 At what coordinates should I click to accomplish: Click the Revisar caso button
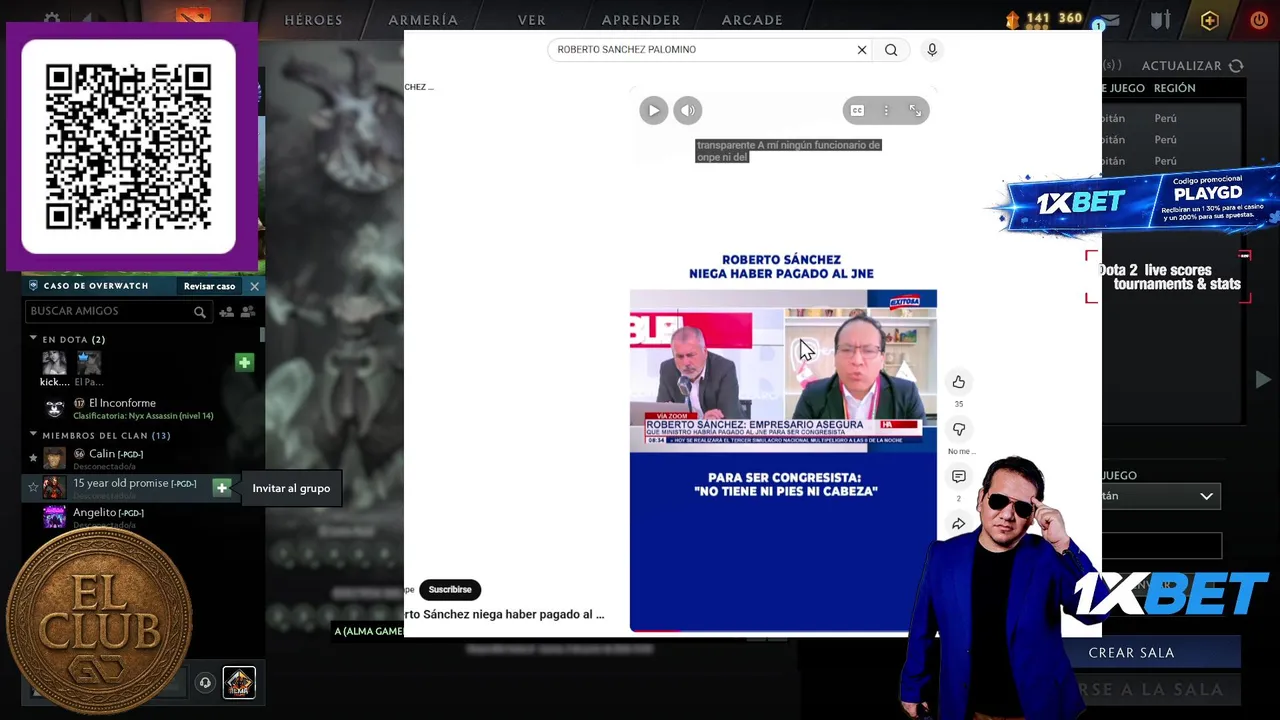209,286
